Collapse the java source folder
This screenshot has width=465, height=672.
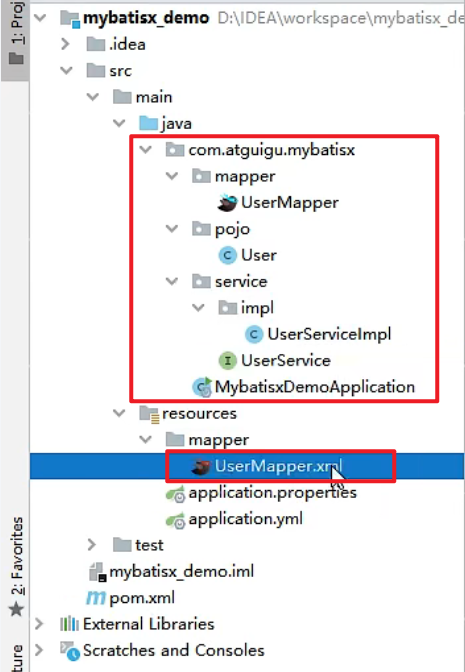point(119,123)
